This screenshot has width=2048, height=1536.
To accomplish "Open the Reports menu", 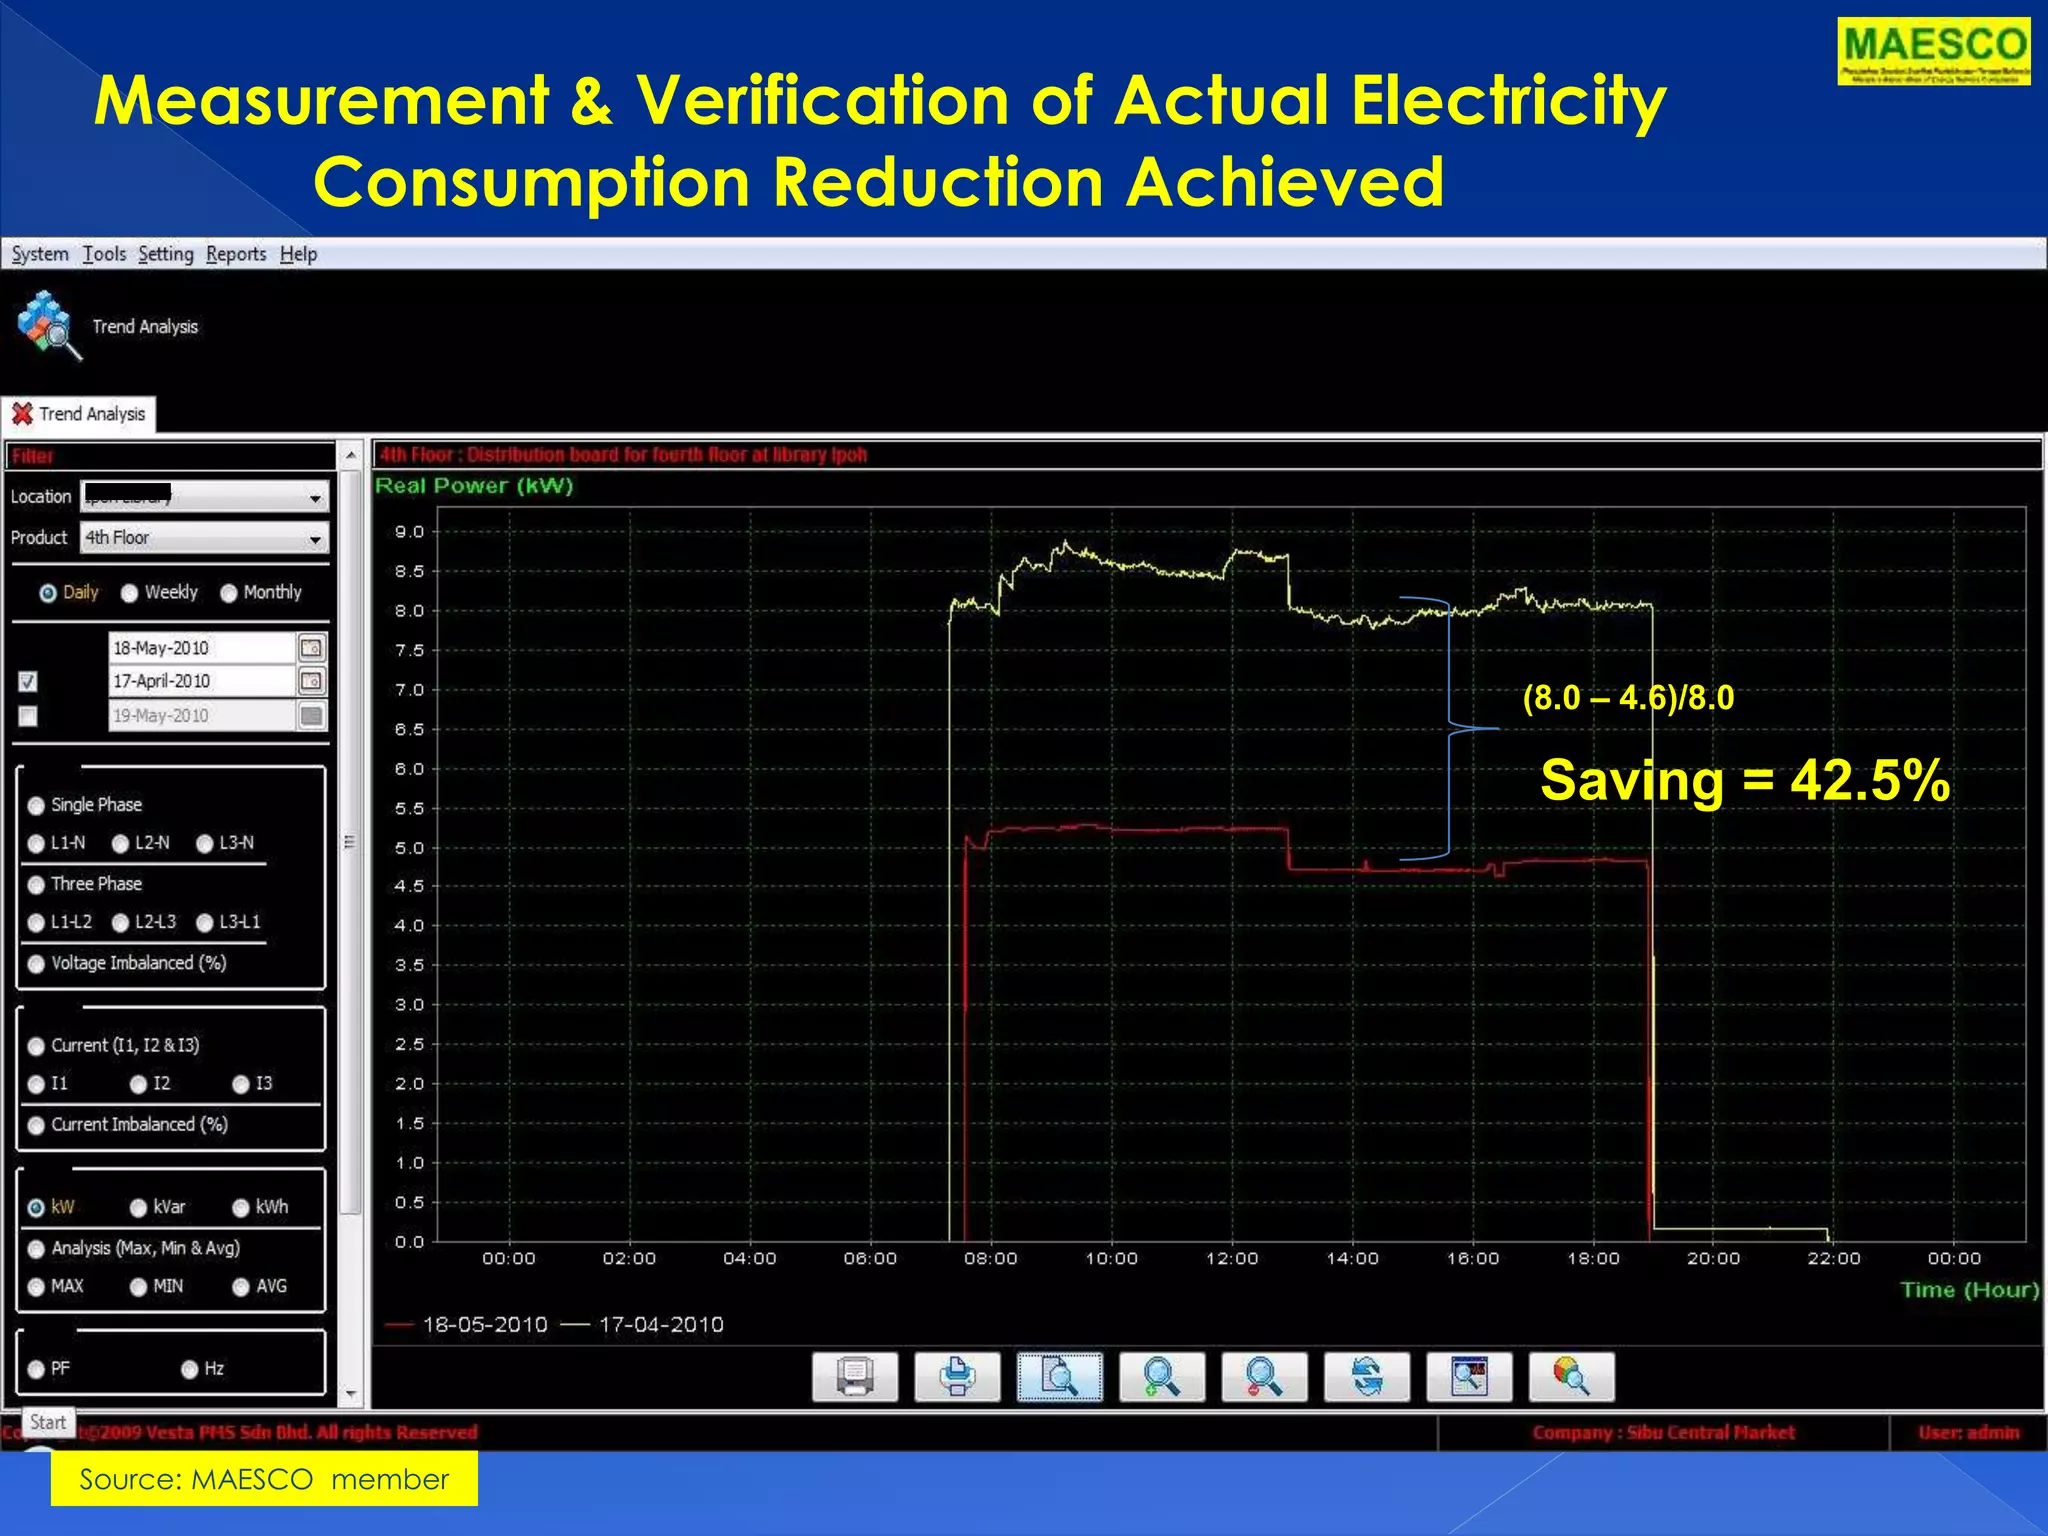I will (236, 254).
